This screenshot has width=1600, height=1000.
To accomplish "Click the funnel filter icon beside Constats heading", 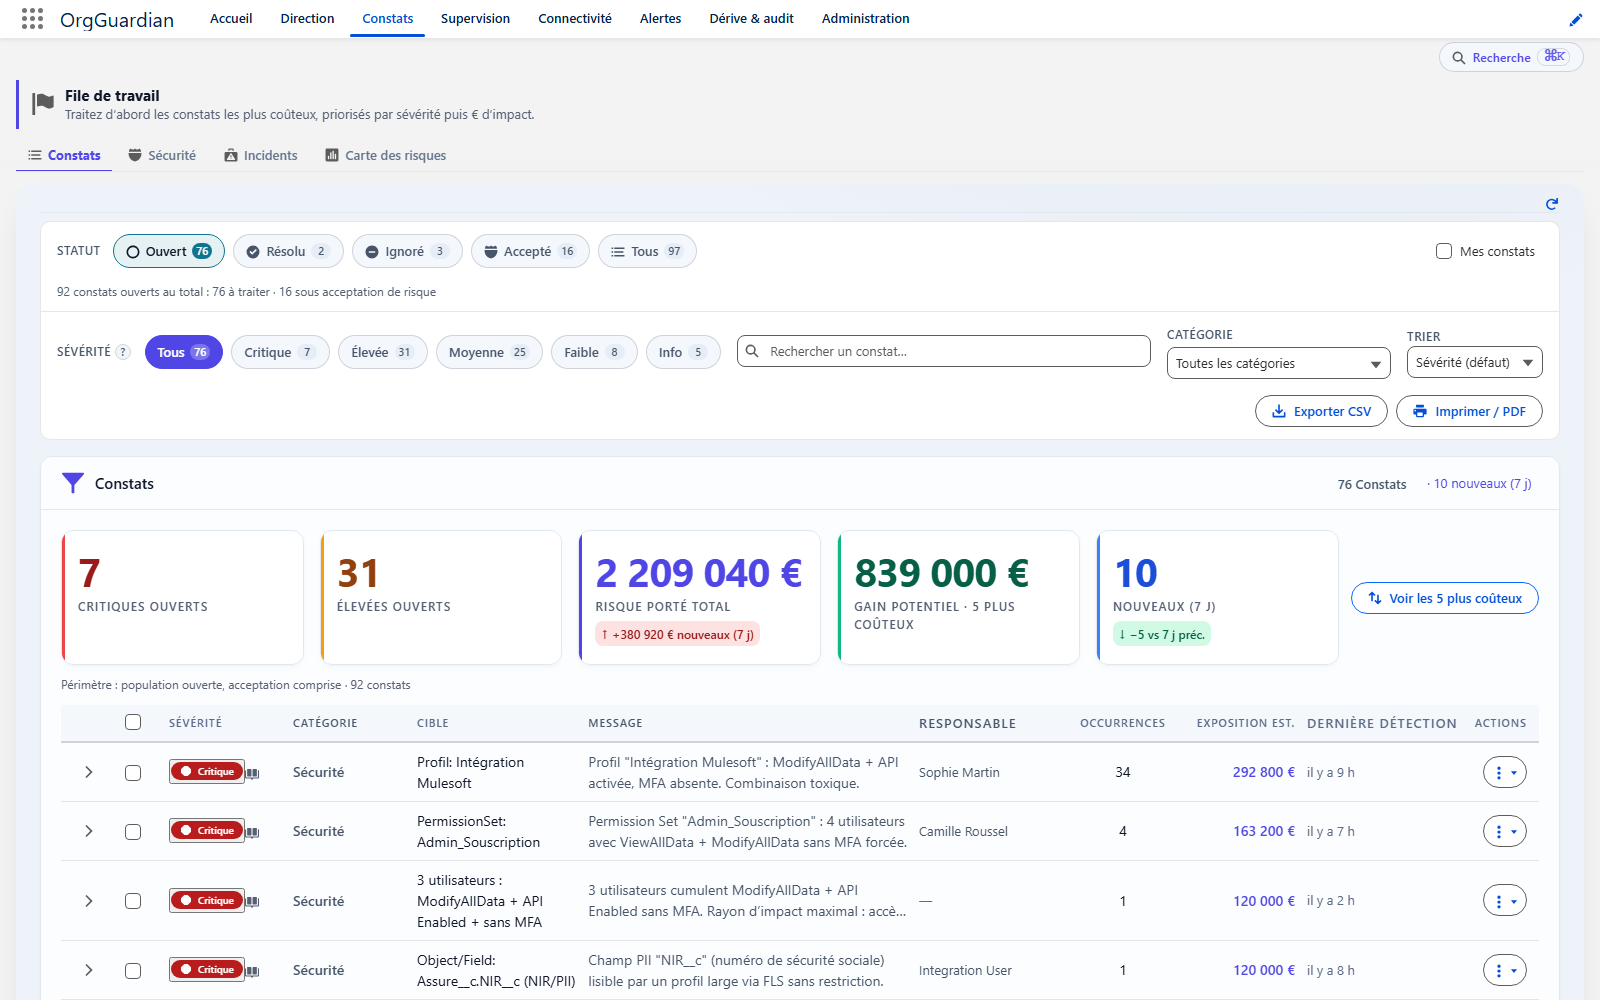I will 73,483.
